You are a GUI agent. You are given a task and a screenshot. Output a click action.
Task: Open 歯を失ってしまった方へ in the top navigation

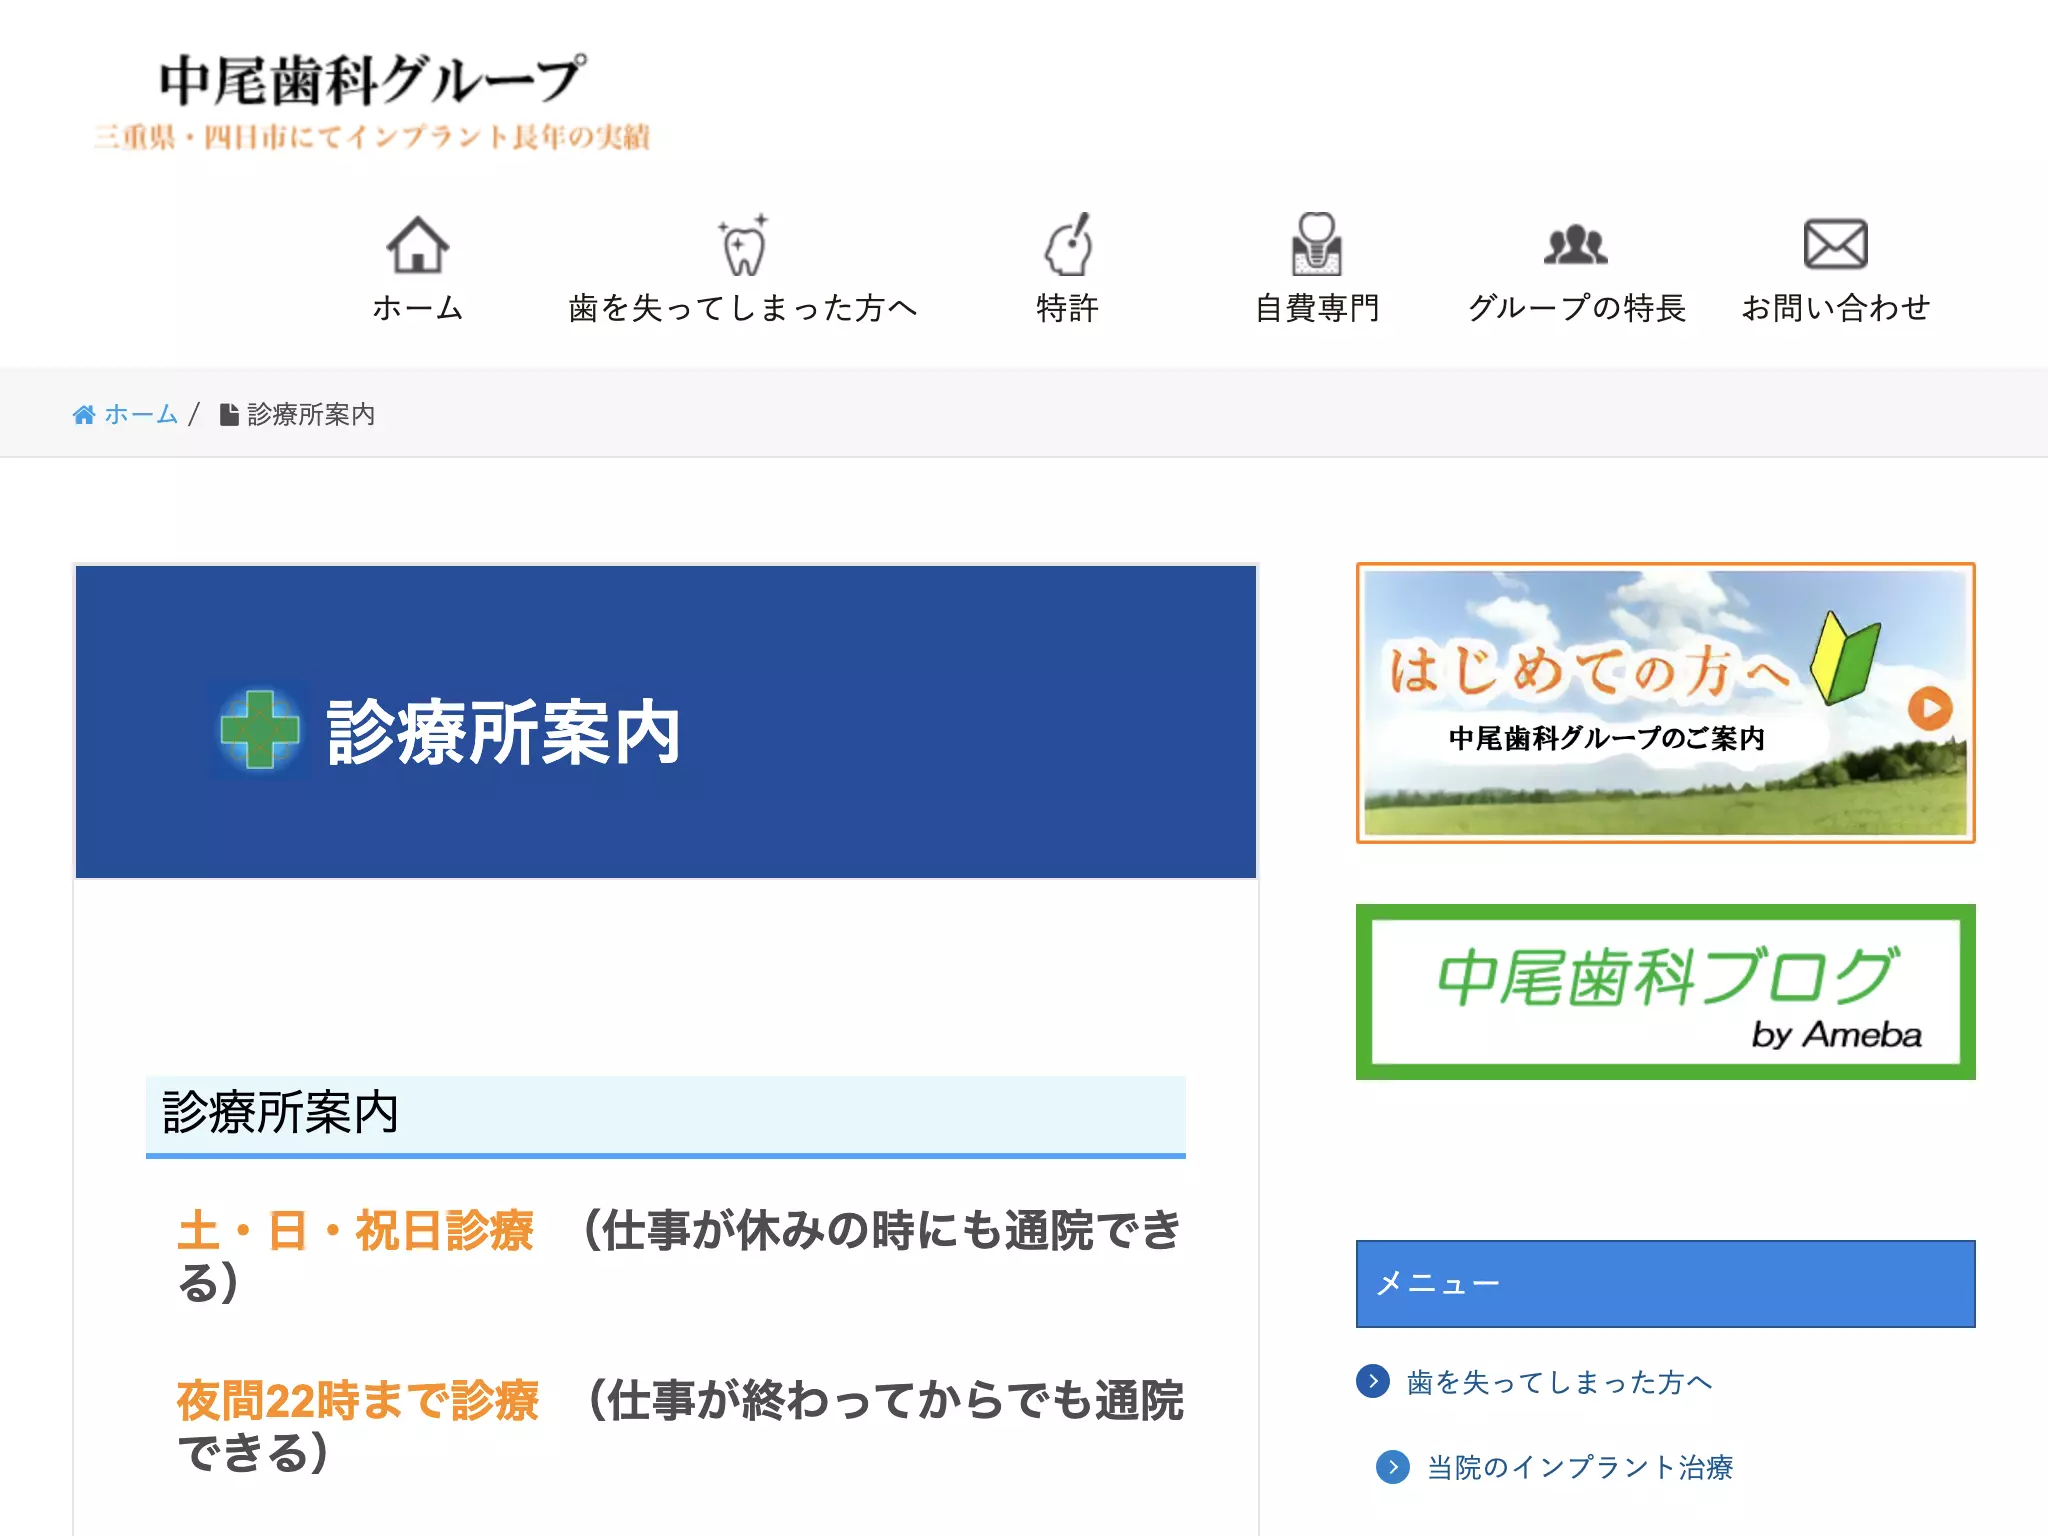click(743, 308)
